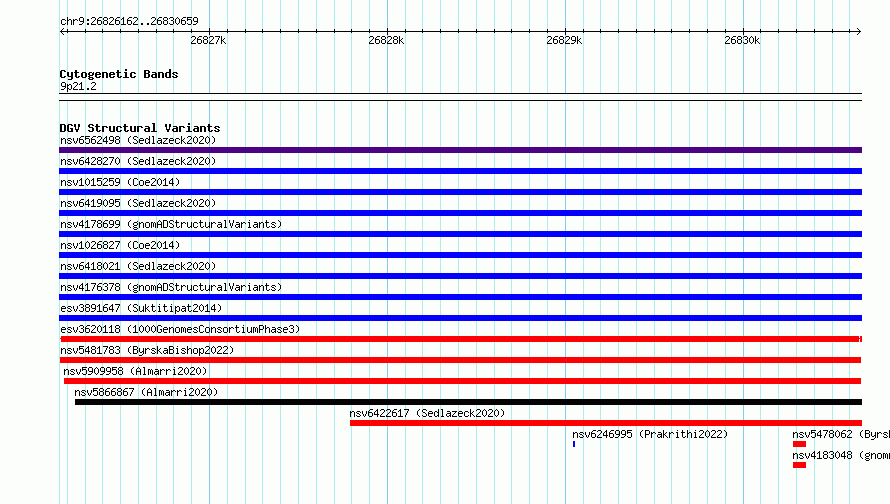
Task: Select the blue nsv1015259 variant bar
Action: (460, 192)
